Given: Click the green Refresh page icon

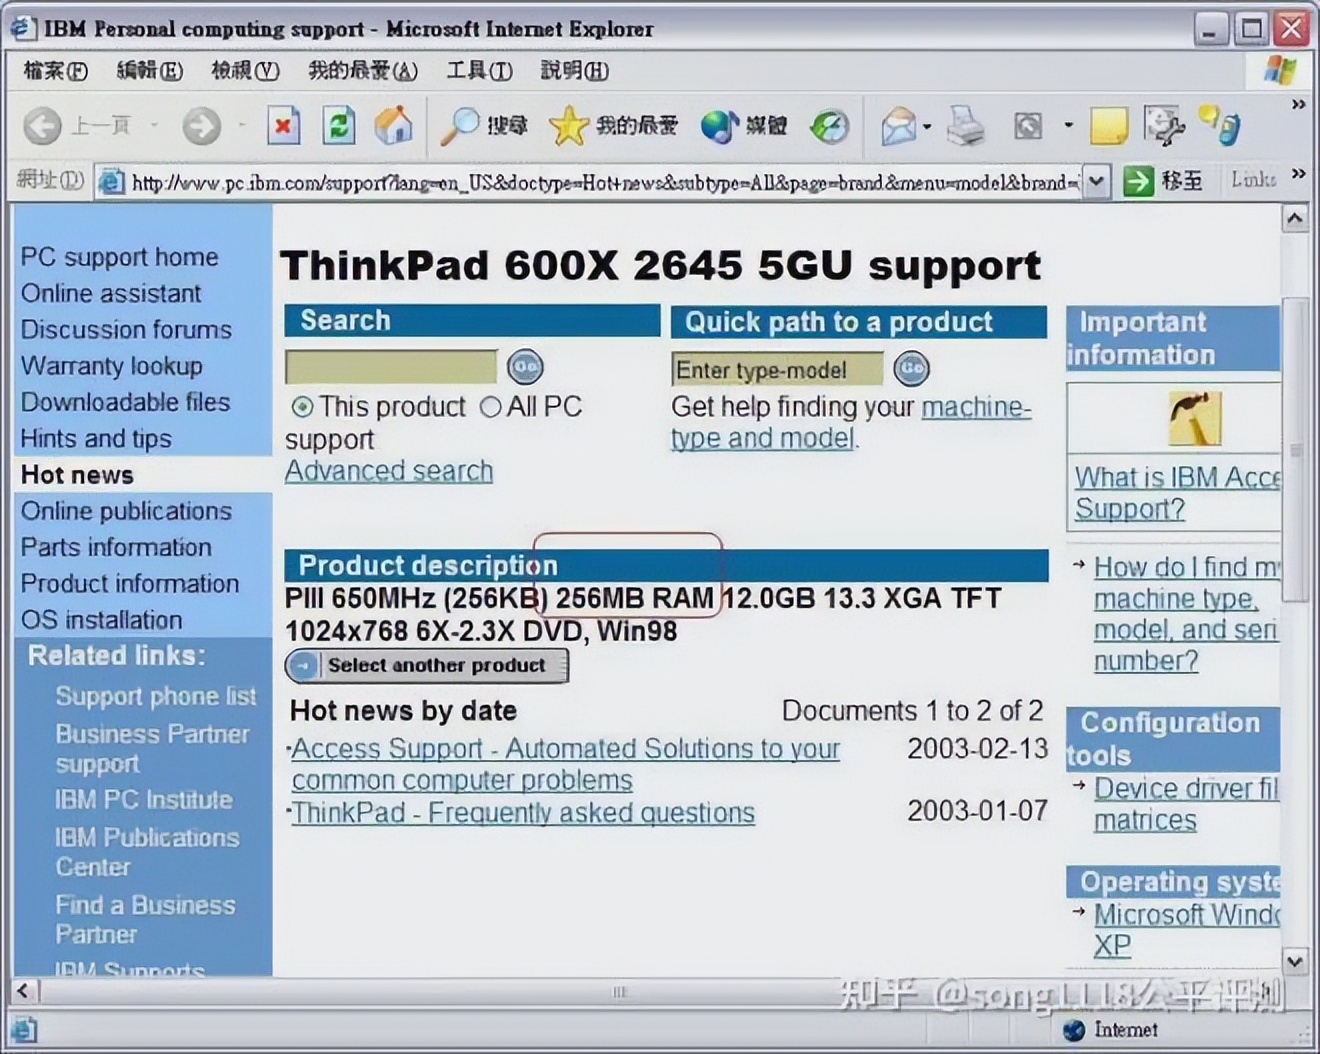Looking at the screenshot, I should [339, 127].
